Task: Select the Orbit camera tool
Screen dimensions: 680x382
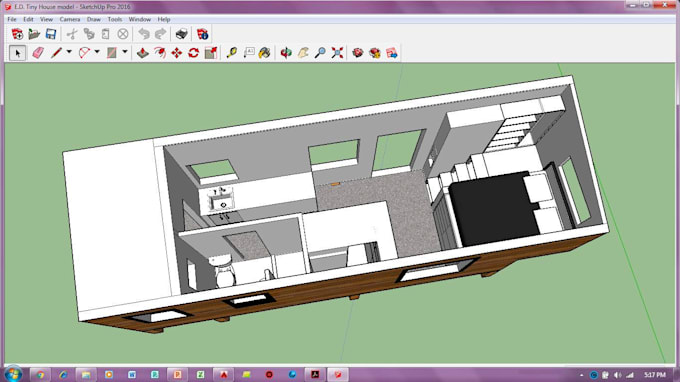Action: (286, 53)
